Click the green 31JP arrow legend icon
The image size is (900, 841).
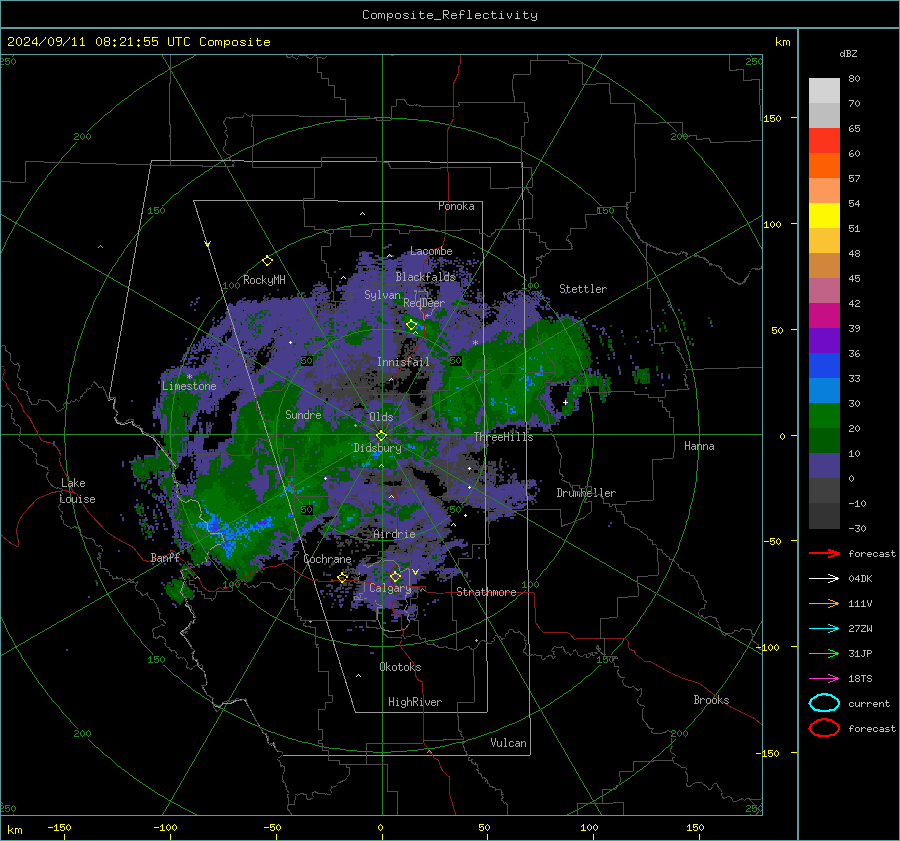[x=824, y=653]
